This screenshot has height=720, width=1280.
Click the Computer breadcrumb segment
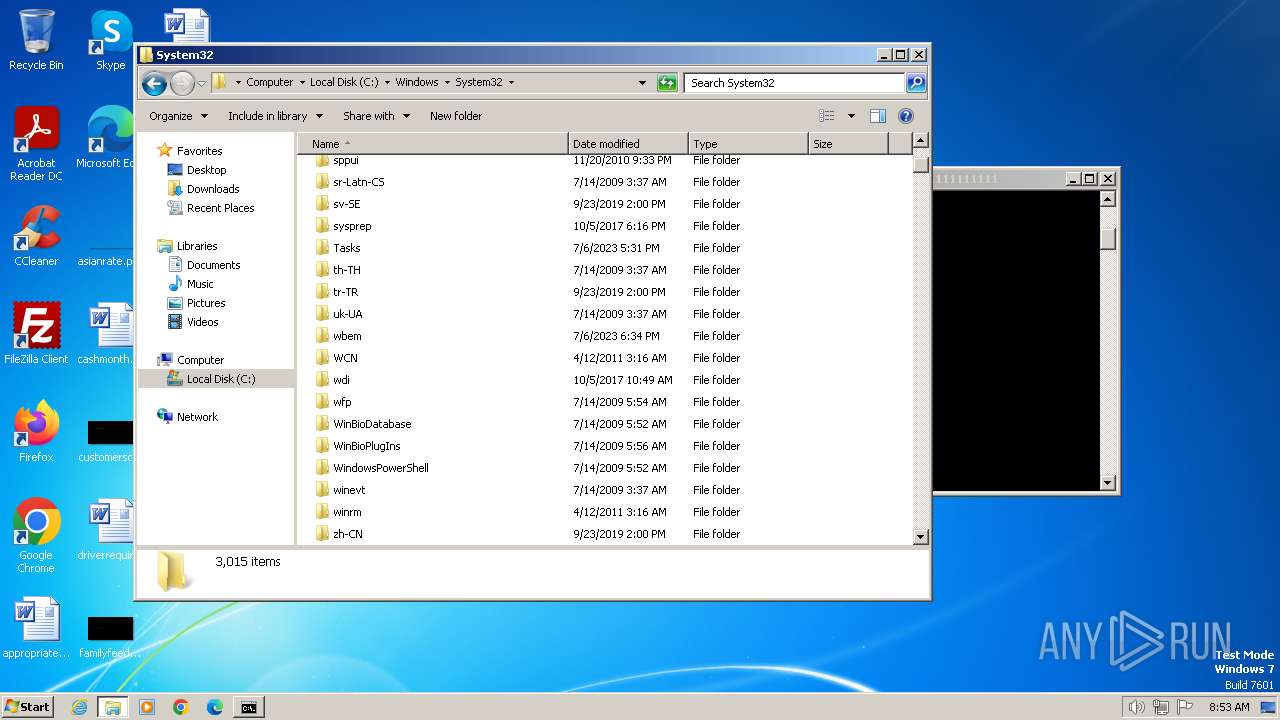270,83
